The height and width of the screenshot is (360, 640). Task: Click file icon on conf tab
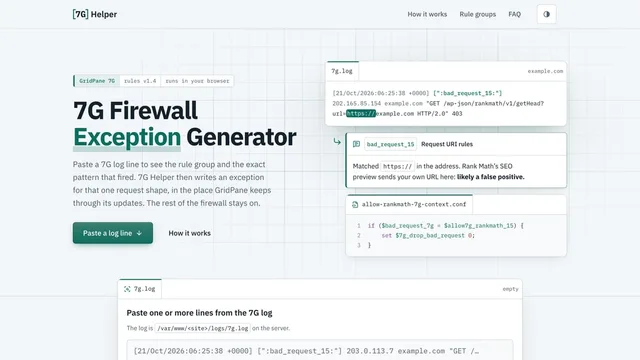click(355, 204)
